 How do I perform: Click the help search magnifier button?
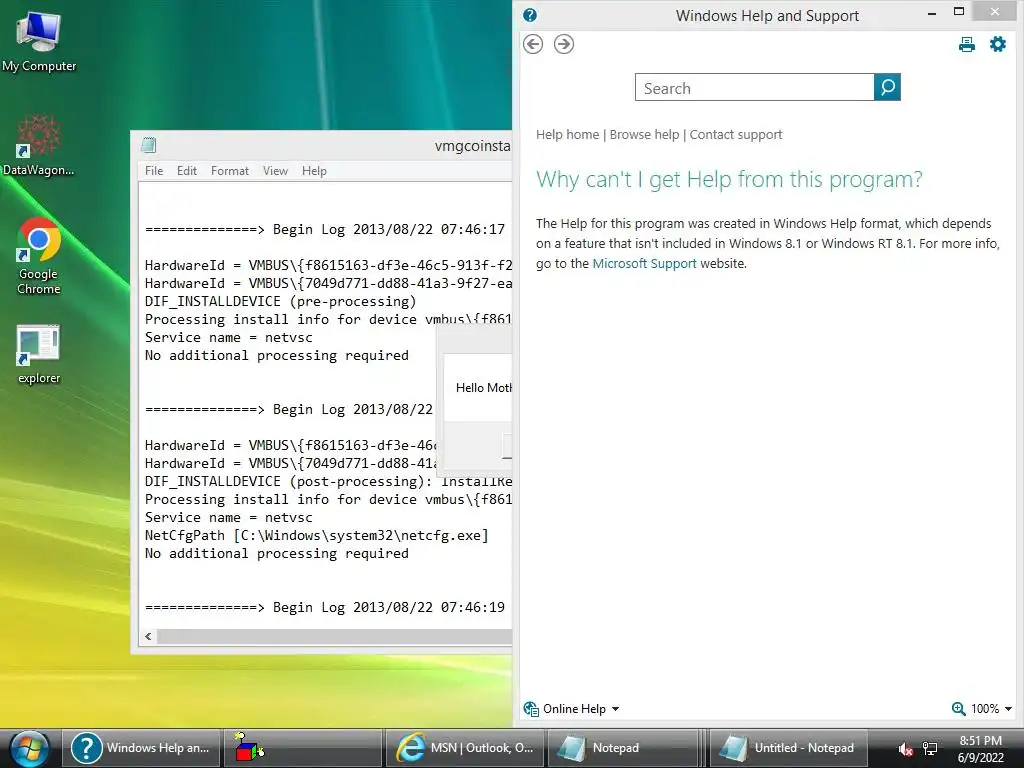[x=887, y=87]
